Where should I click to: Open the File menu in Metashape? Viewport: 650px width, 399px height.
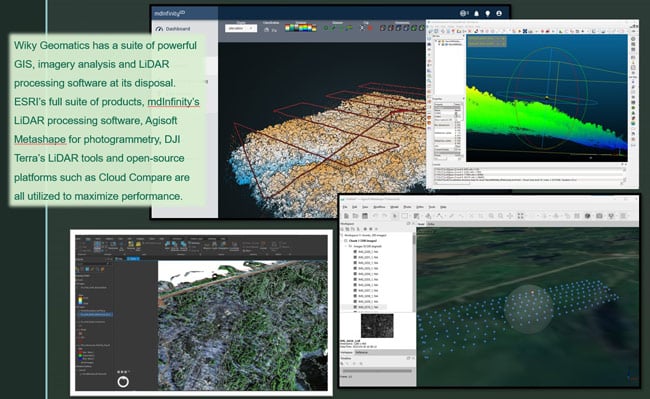click(x=344, y=207)
